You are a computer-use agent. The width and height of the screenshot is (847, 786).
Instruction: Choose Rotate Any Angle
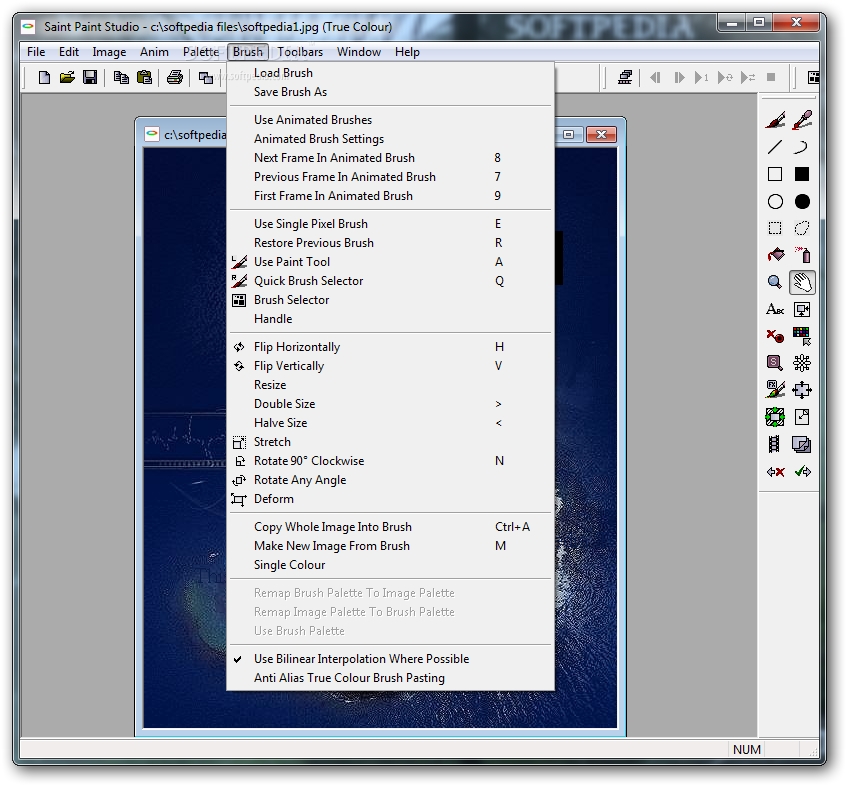coord(390,479)
